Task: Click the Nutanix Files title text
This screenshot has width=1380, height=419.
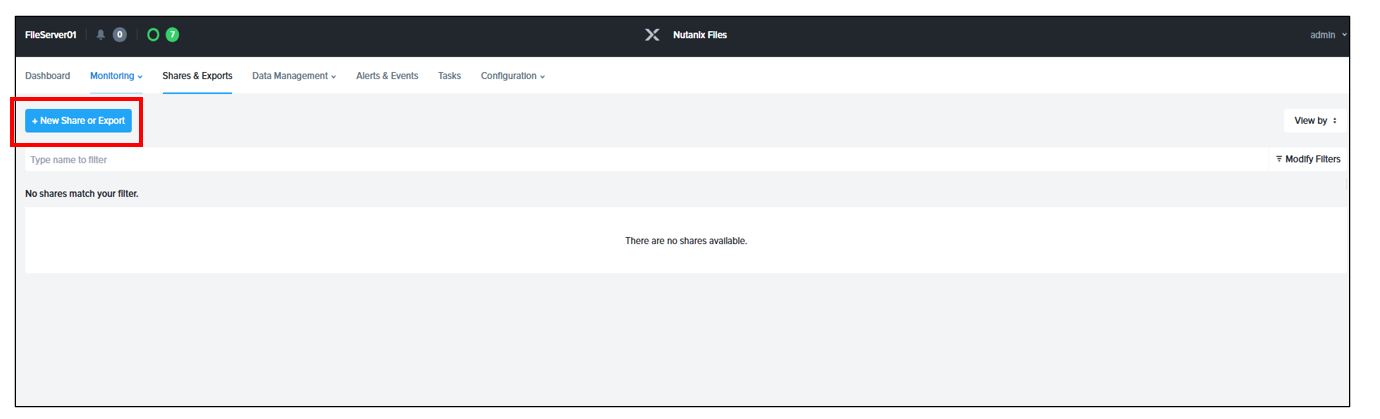Action: tap(700, 35)
